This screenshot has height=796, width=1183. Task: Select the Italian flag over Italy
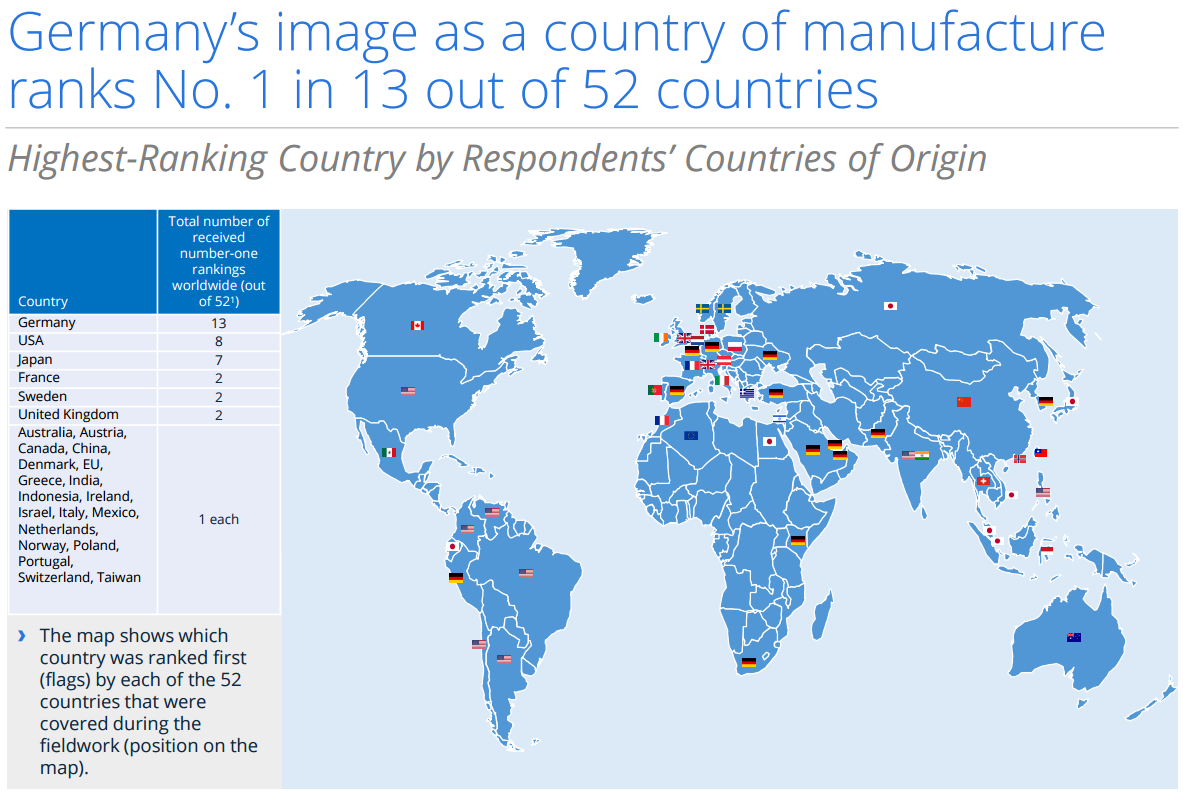point(723,380)
